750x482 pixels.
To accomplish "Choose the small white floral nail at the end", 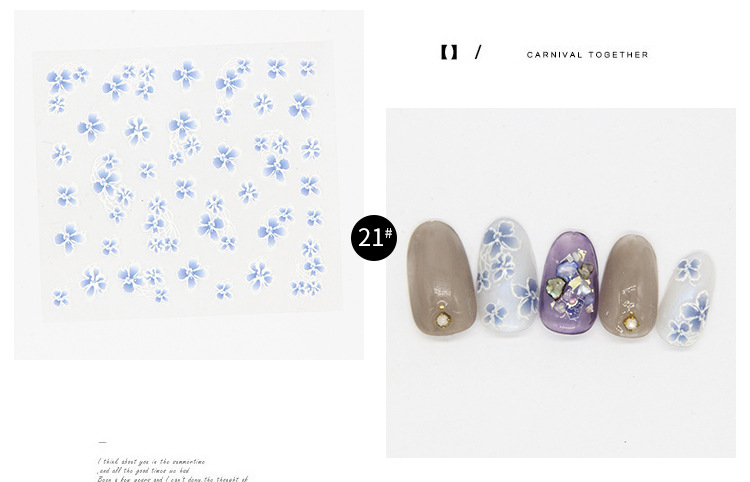I will pyautogui.click(x=687, y=298).
